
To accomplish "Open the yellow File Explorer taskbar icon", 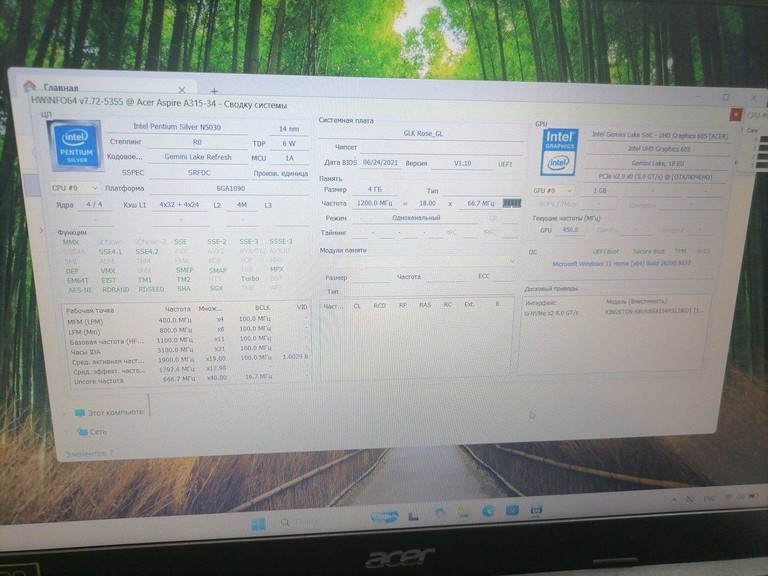I will pyautogui.click(x=463, y=513).
